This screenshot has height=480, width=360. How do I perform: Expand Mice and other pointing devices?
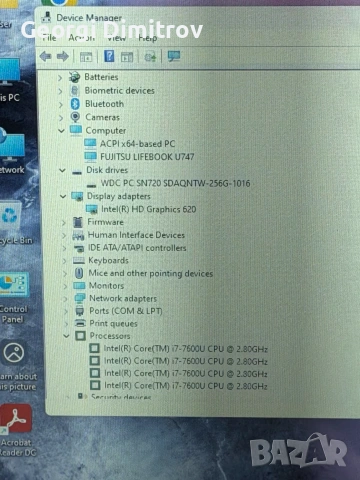[x=65, y=274]
